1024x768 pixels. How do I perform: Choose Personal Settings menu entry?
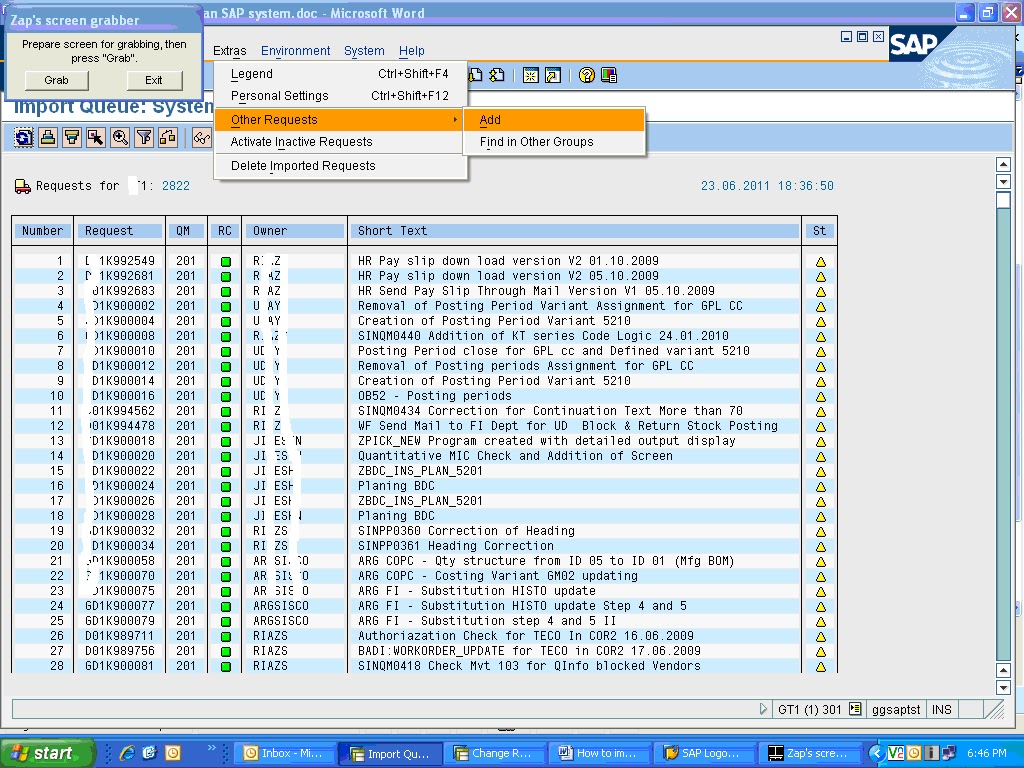(x=340, y=96)
